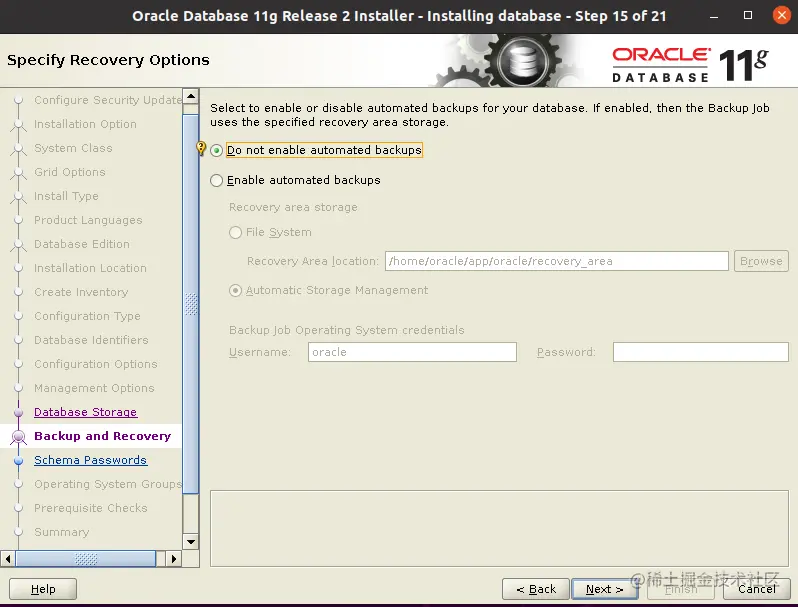This screenshot has width=798, height=607.
Task: Click the Help button
Action: click(43, 589)
